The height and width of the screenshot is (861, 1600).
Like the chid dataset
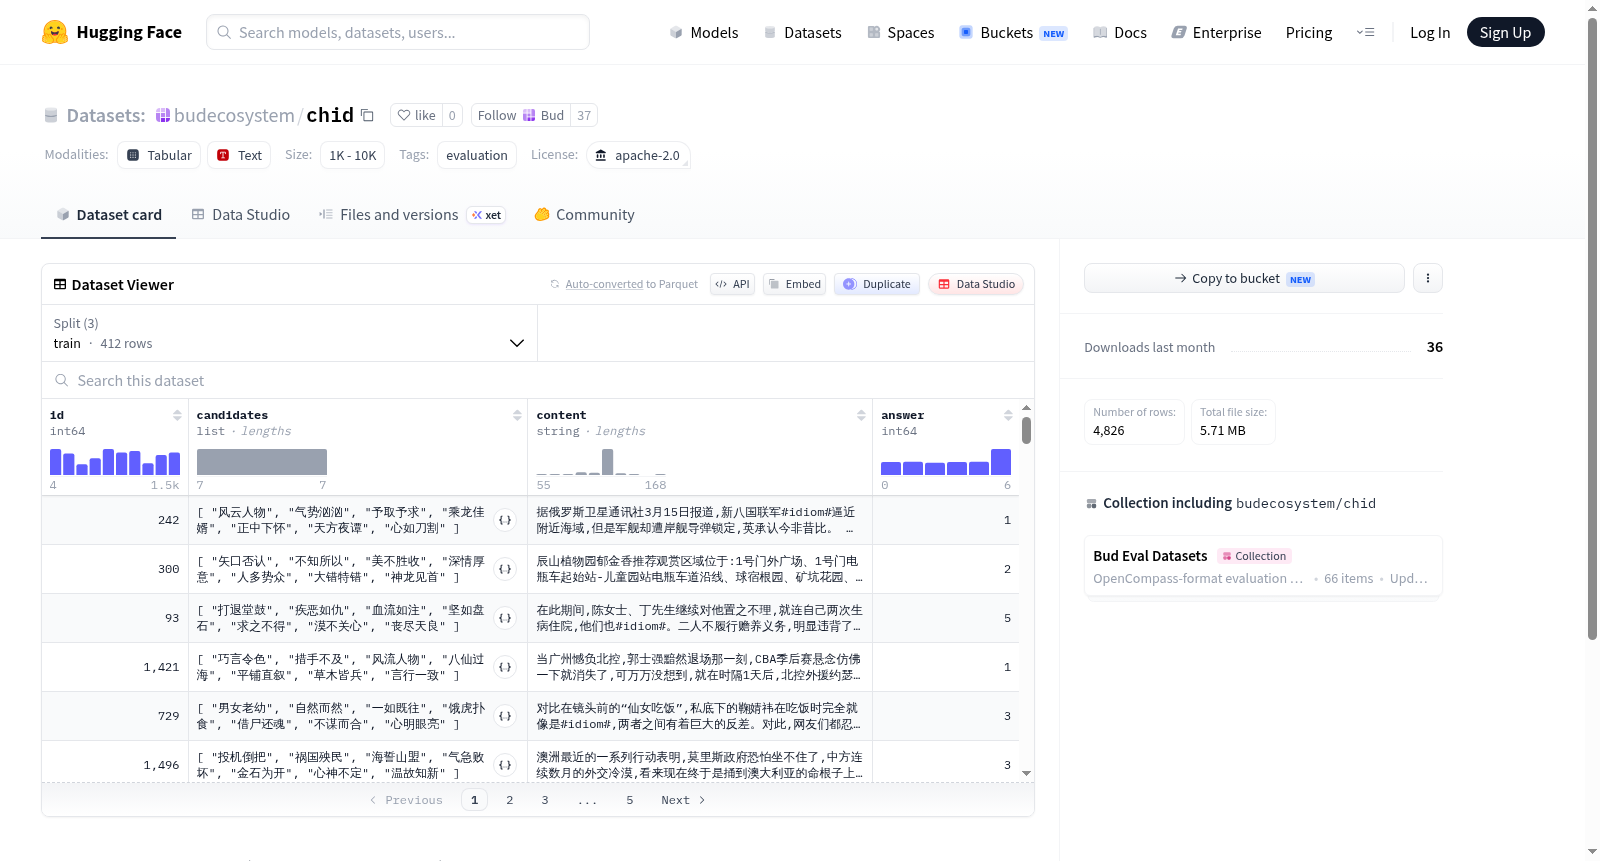(416, 115)
